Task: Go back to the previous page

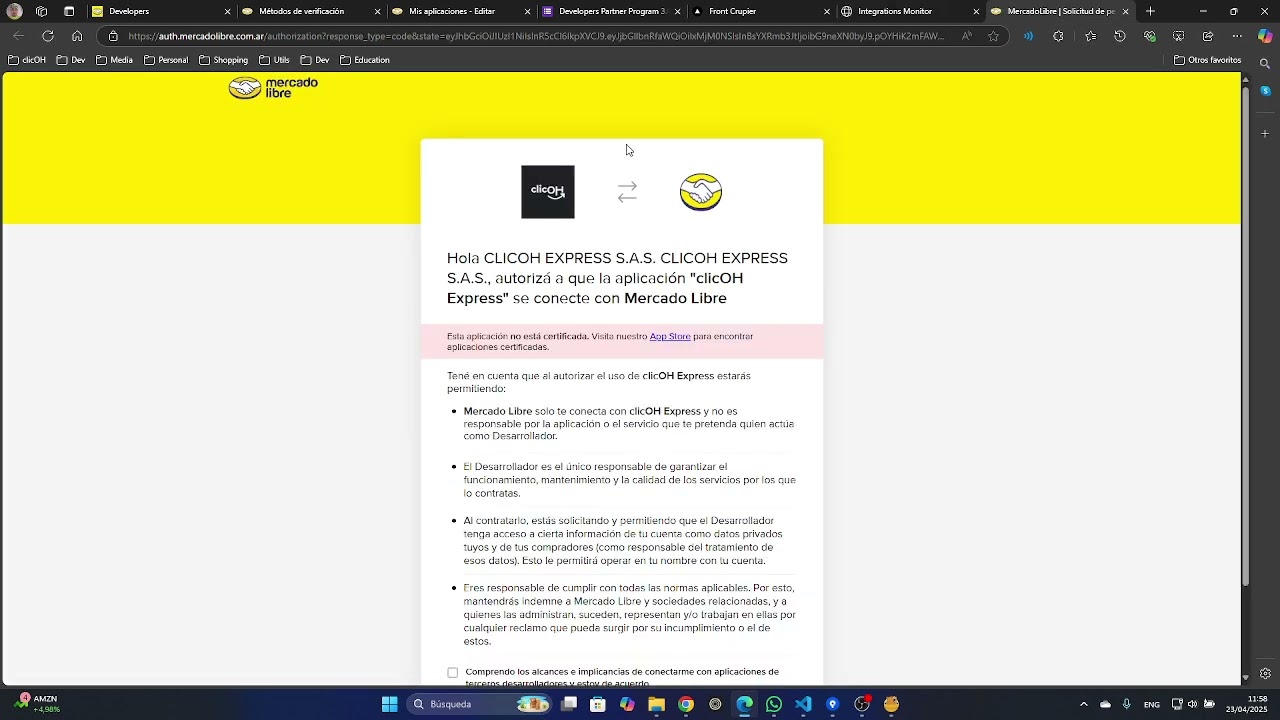Action: coord(18,36)
